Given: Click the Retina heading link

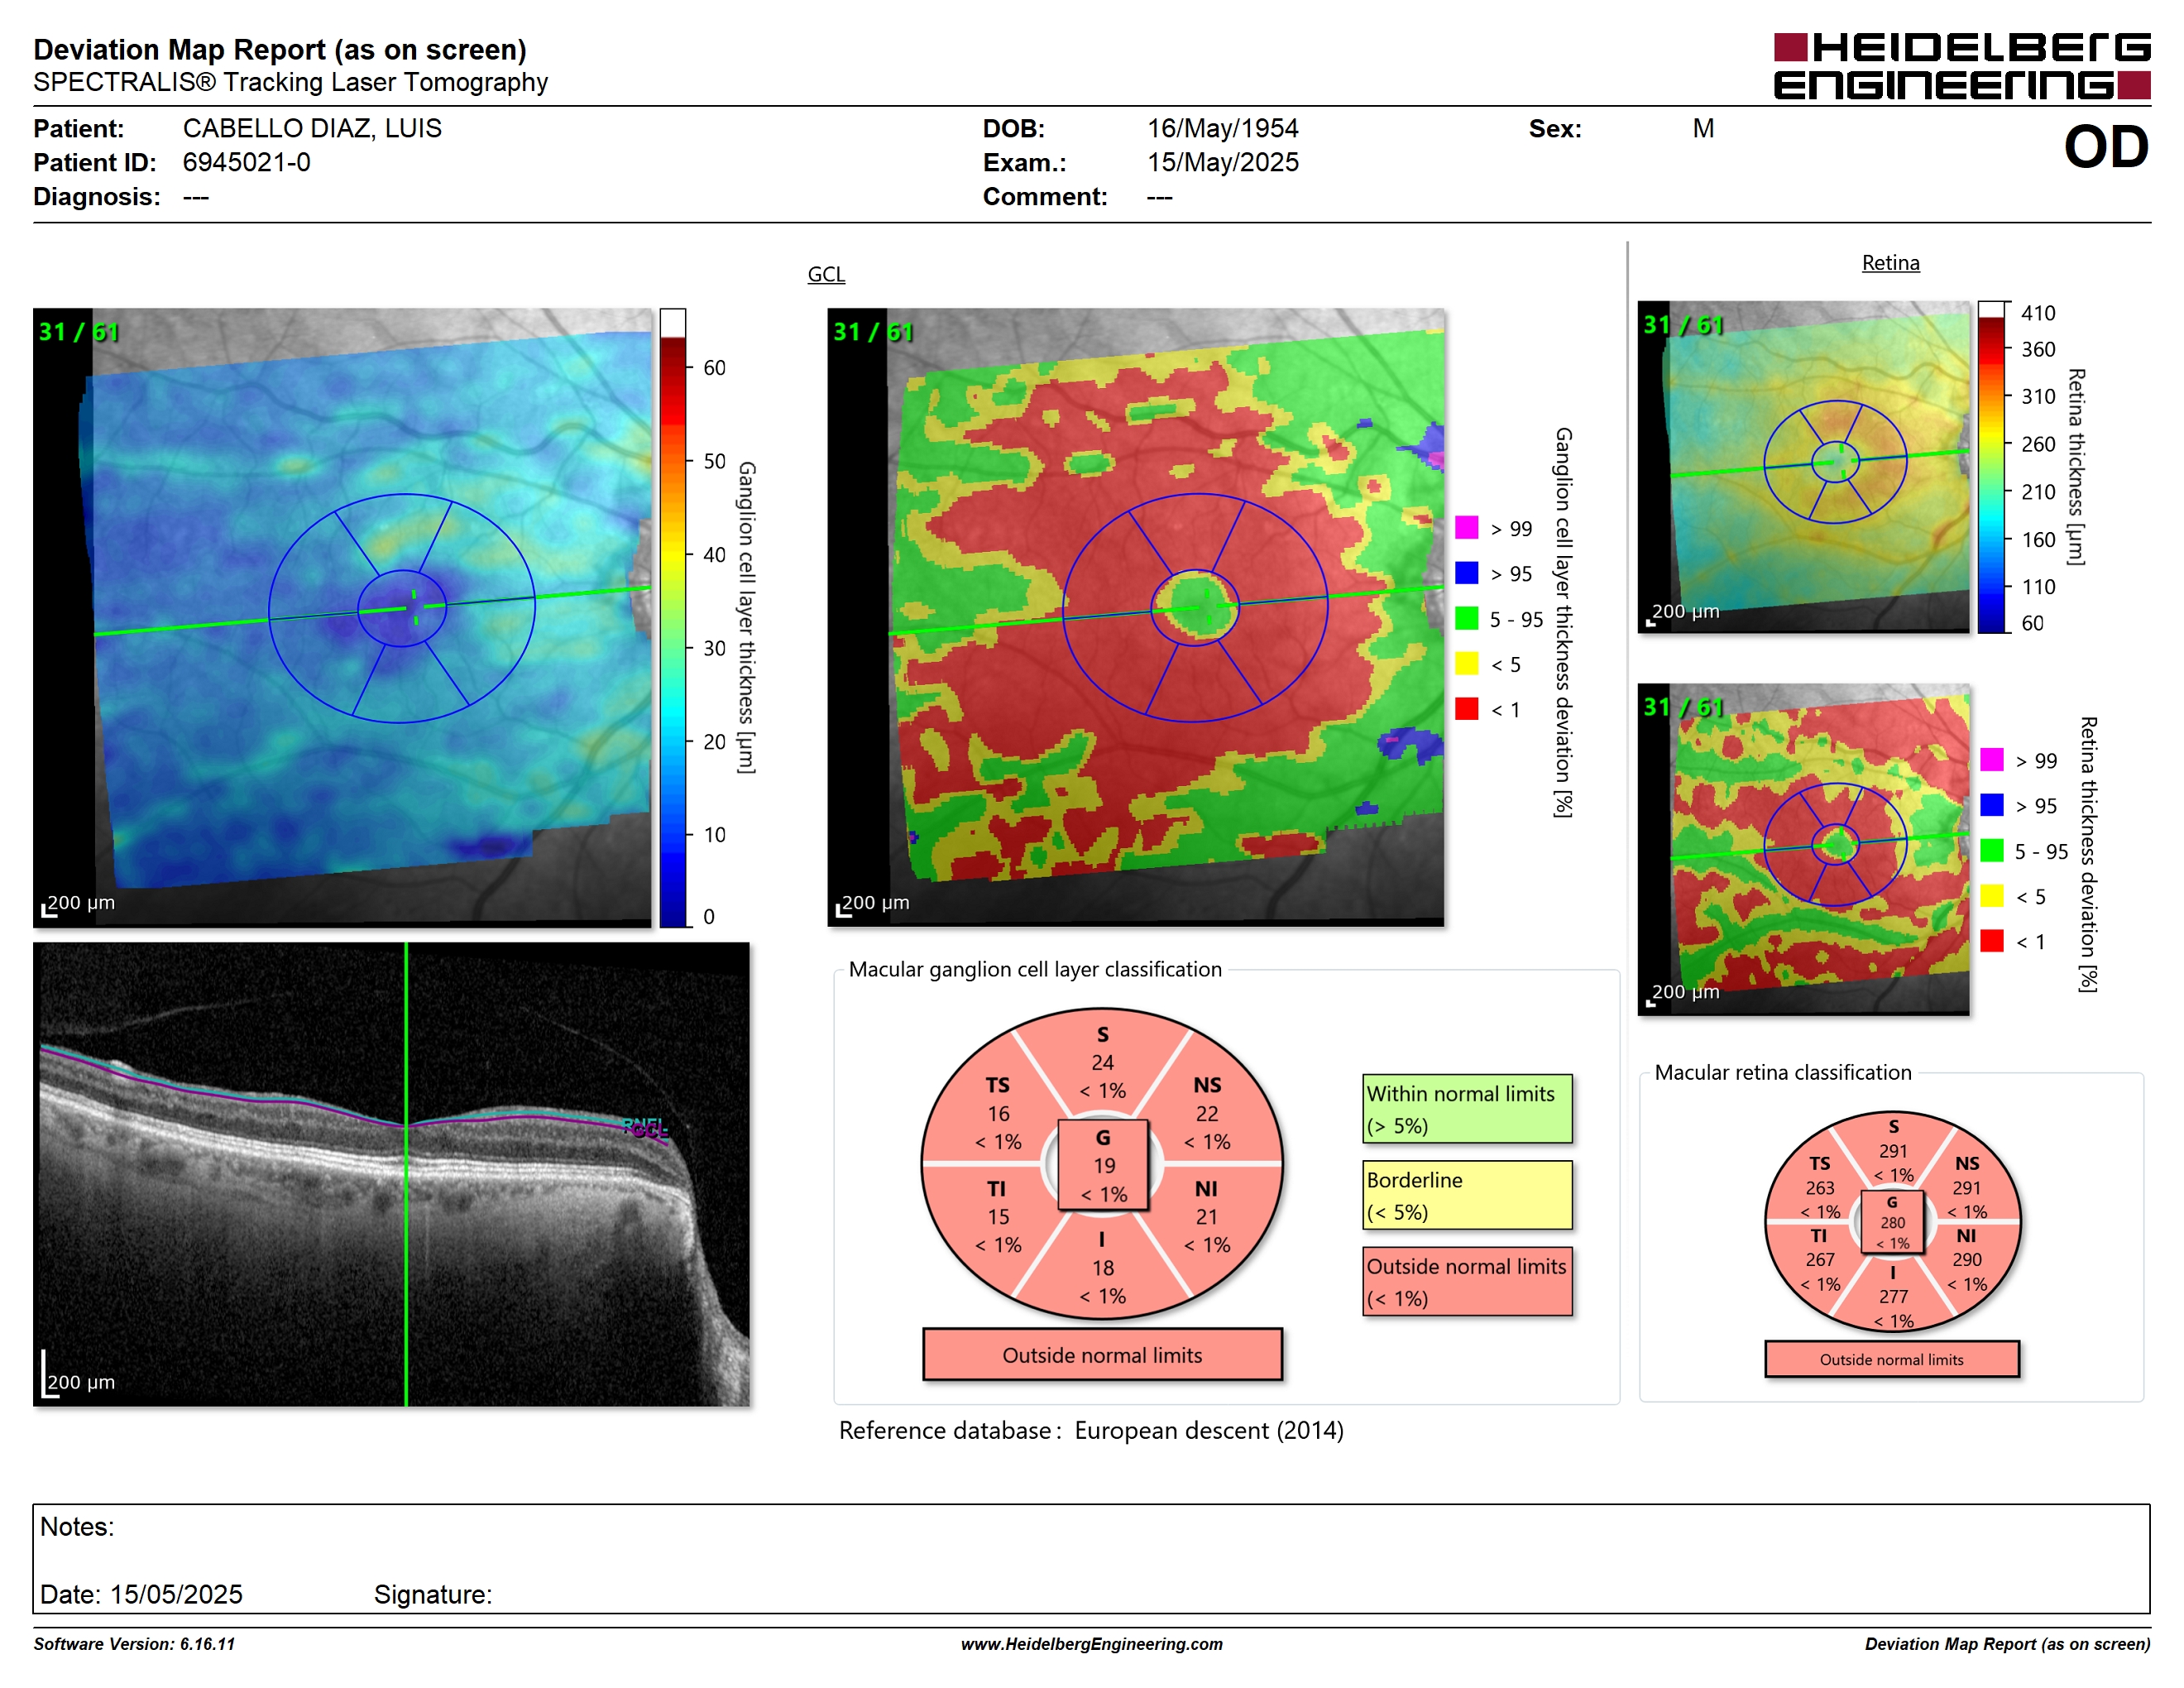Looking at the screenshot, I should (1890, 263).
